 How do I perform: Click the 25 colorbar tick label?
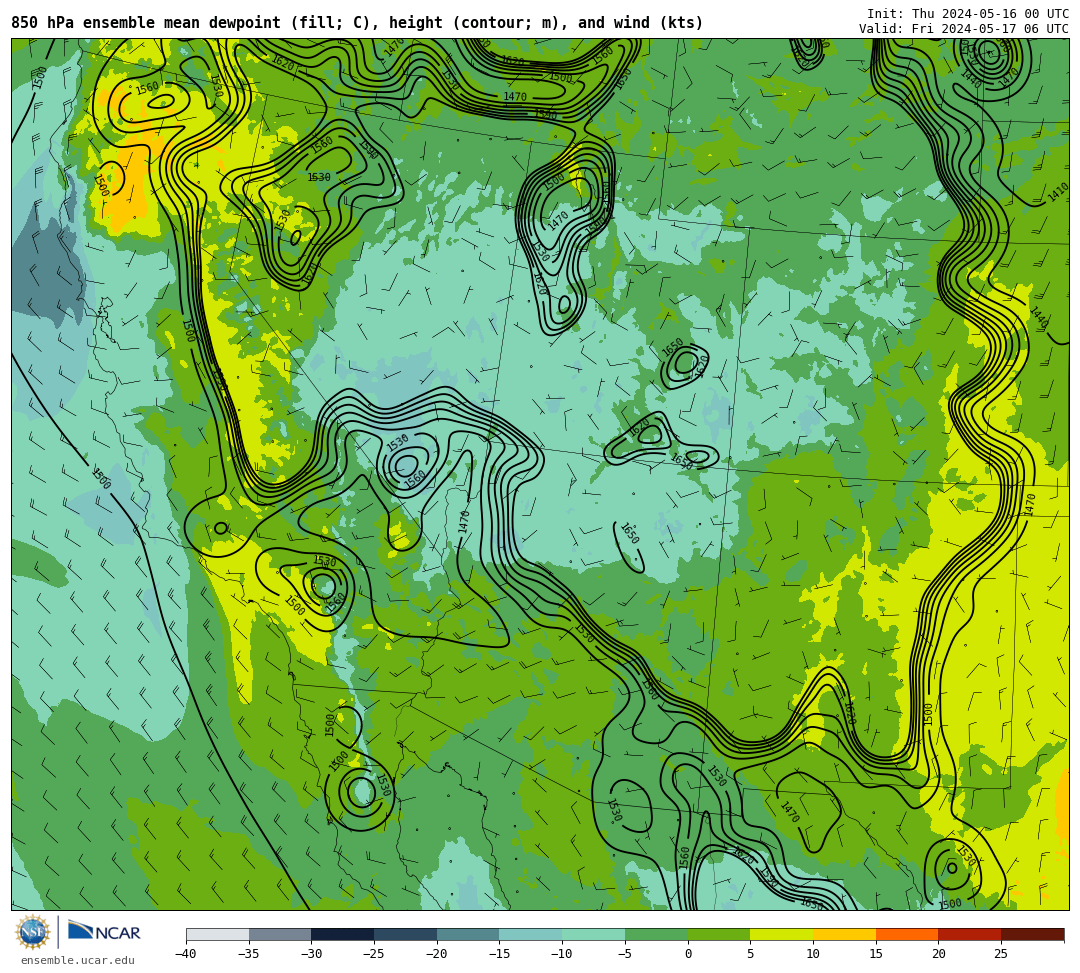pyautogui.click(x=1001, y=954)
